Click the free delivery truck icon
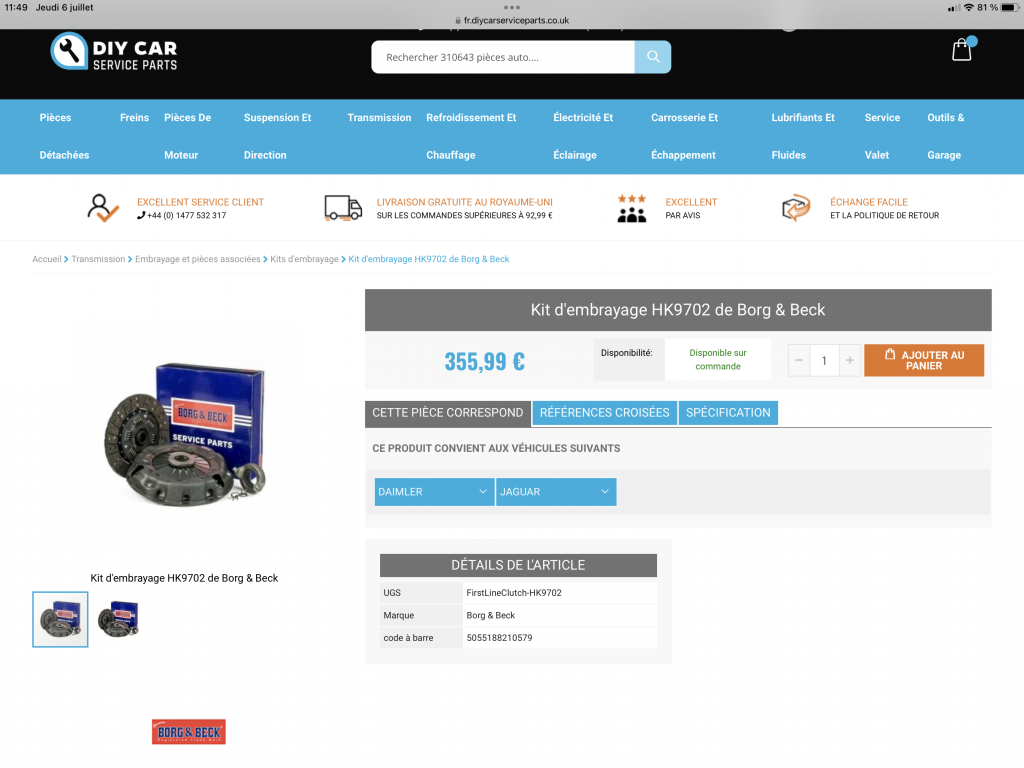This screenshot has width=1024, height=768. [x=343, y=208]
